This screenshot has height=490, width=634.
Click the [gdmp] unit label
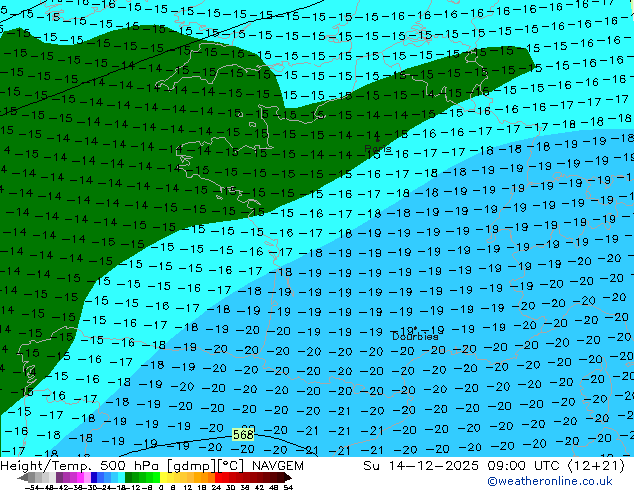coord(192,466)
